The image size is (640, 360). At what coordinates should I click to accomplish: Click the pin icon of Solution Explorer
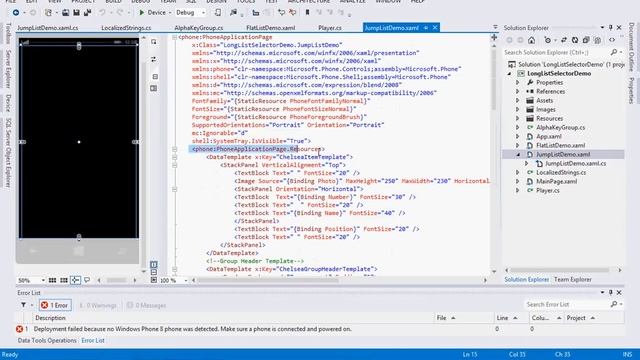(x=611, y=27)
